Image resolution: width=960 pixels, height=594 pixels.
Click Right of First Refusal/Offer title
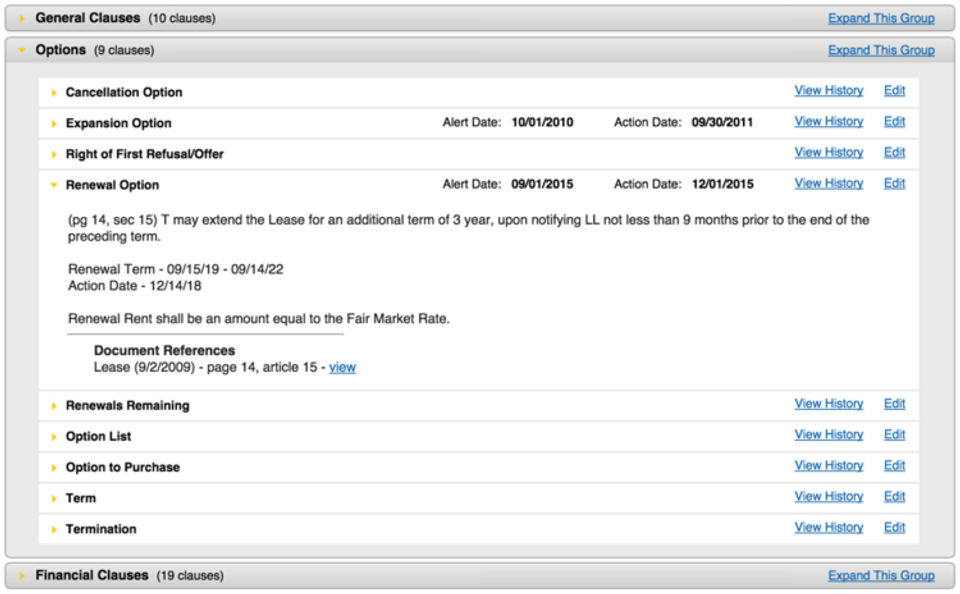(144, 154)
